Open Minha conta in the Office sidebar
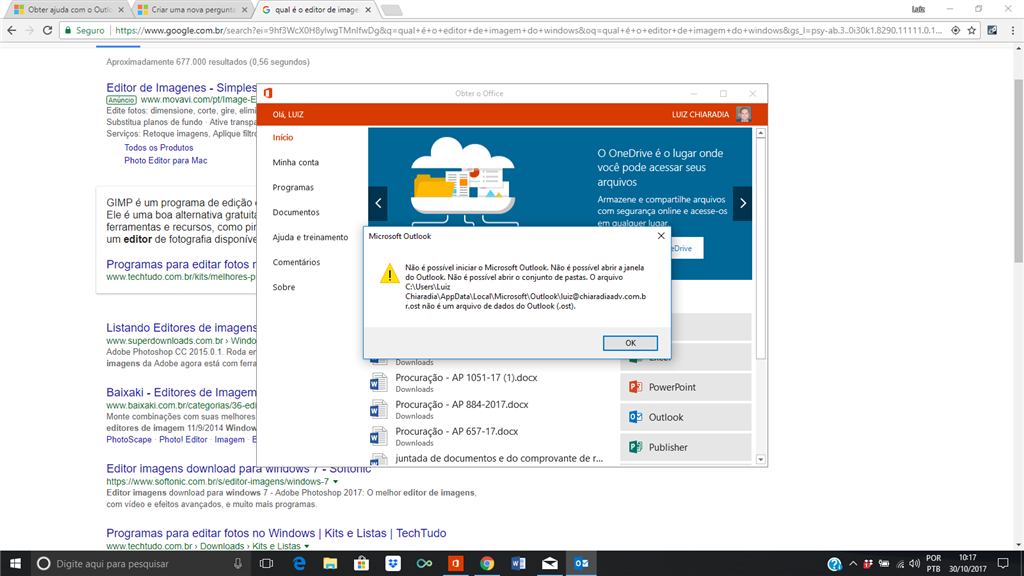This screenshot has width=1024, height=576. coord(296,162)
